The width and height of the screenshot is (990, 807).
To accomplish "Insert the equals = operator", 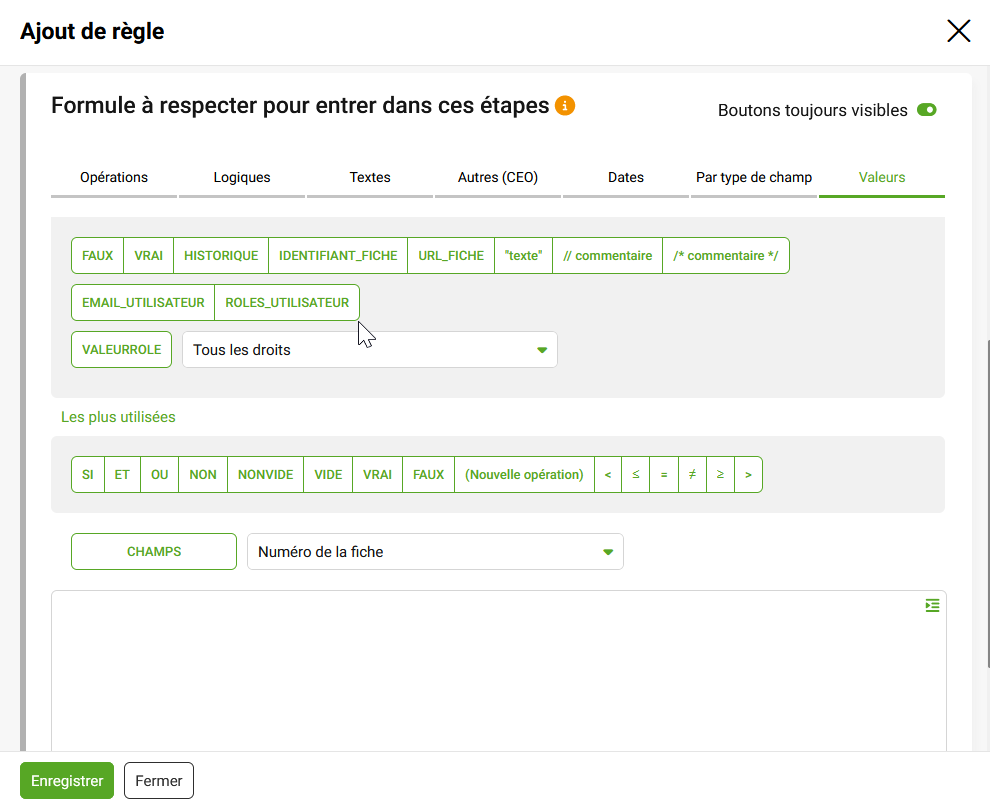I will point(664,475).
